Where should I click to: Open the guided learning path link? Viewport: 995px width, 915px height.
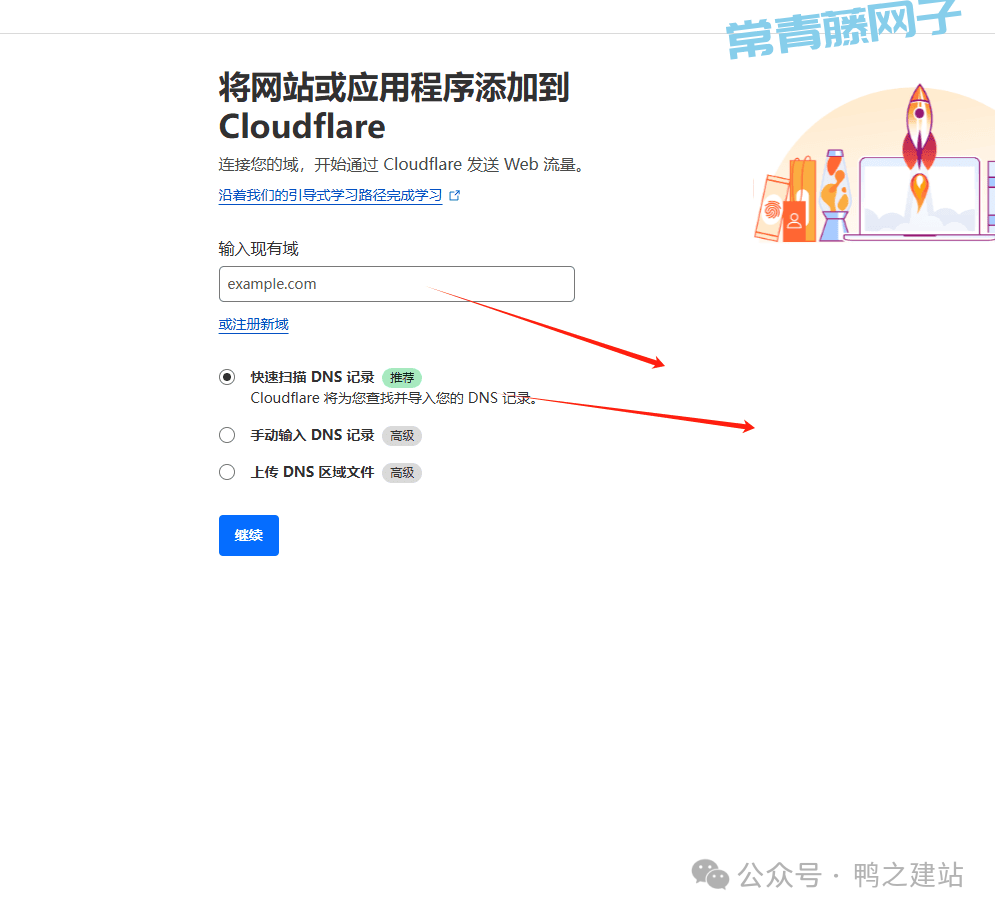[x=330, y=195]
